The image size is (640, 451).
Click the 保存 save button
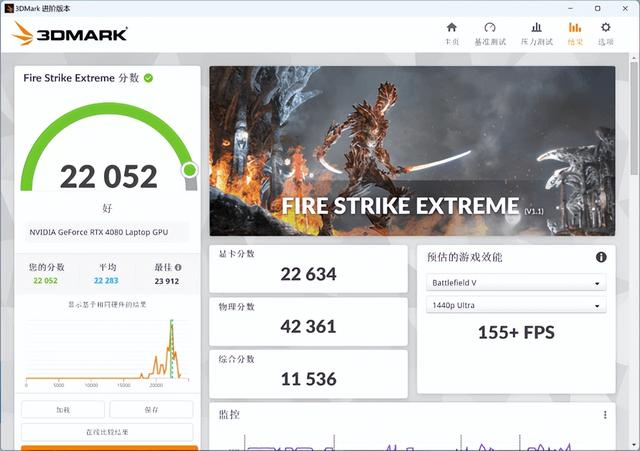[x=151, y=409]
